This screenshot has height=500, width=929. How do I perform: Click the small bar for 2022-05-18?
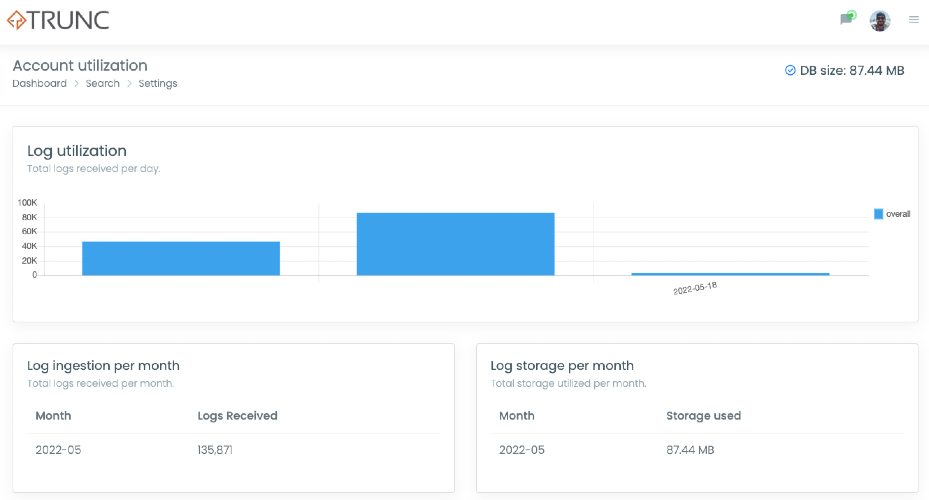point(730,274)
